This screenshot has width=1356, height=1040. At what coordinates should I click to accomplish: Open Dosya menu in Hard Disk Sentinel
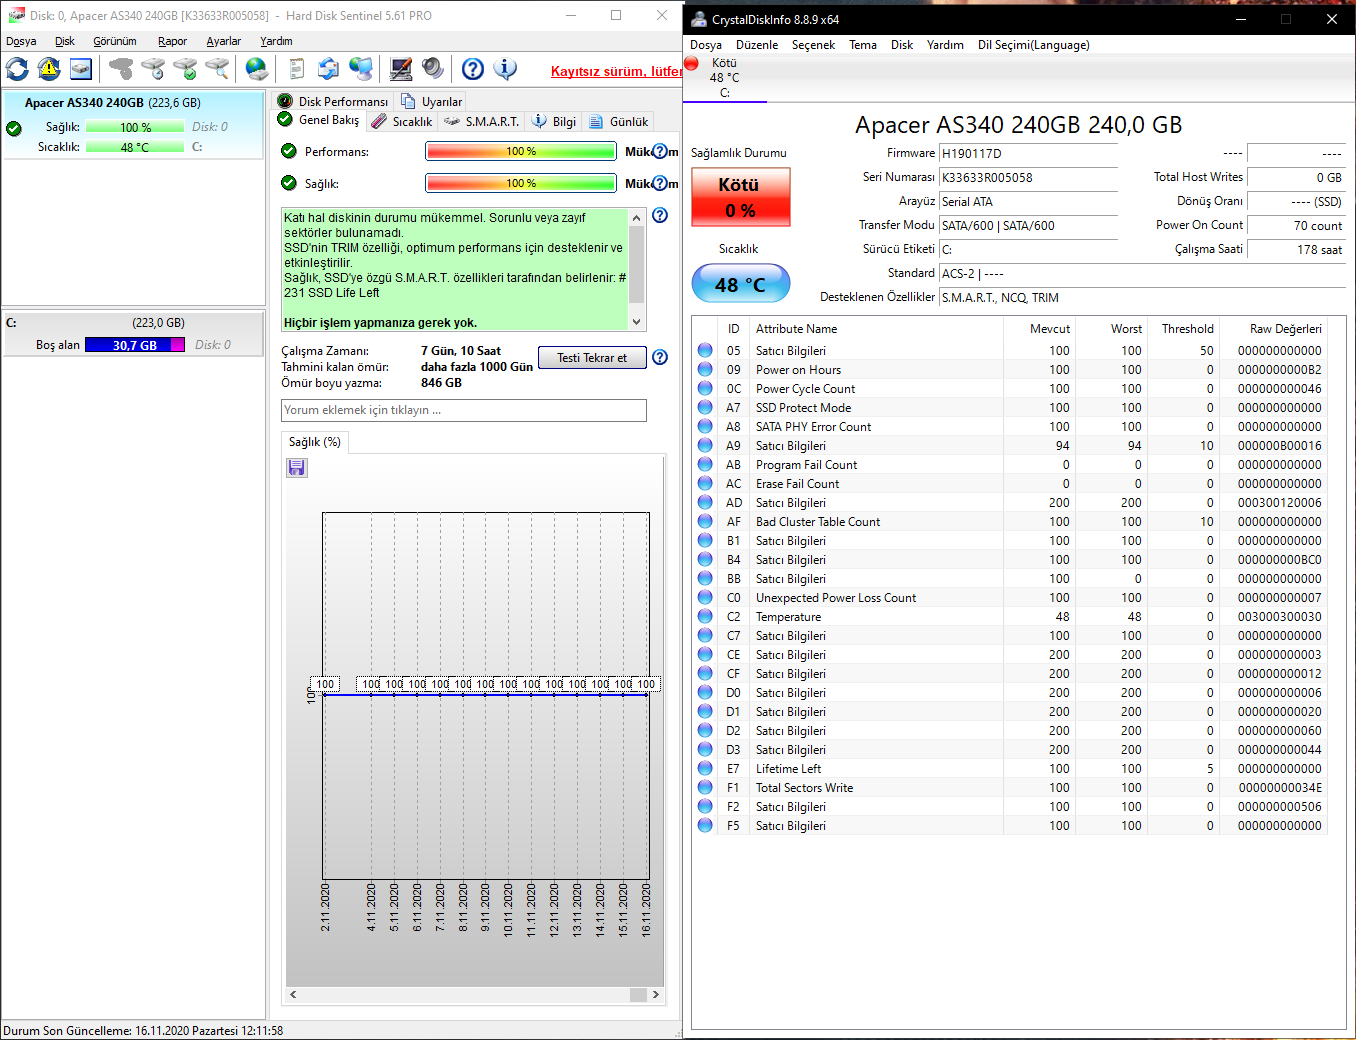(21, 41)
